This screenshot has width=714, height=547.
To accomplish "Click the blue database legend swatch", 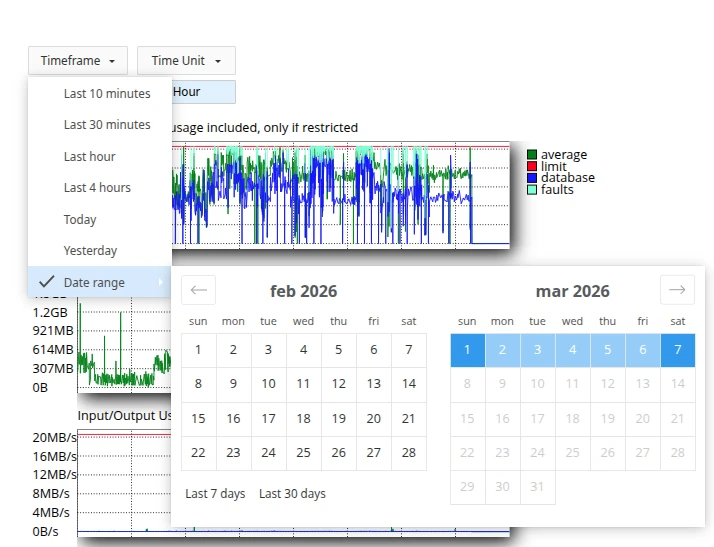I will [532, 178].
